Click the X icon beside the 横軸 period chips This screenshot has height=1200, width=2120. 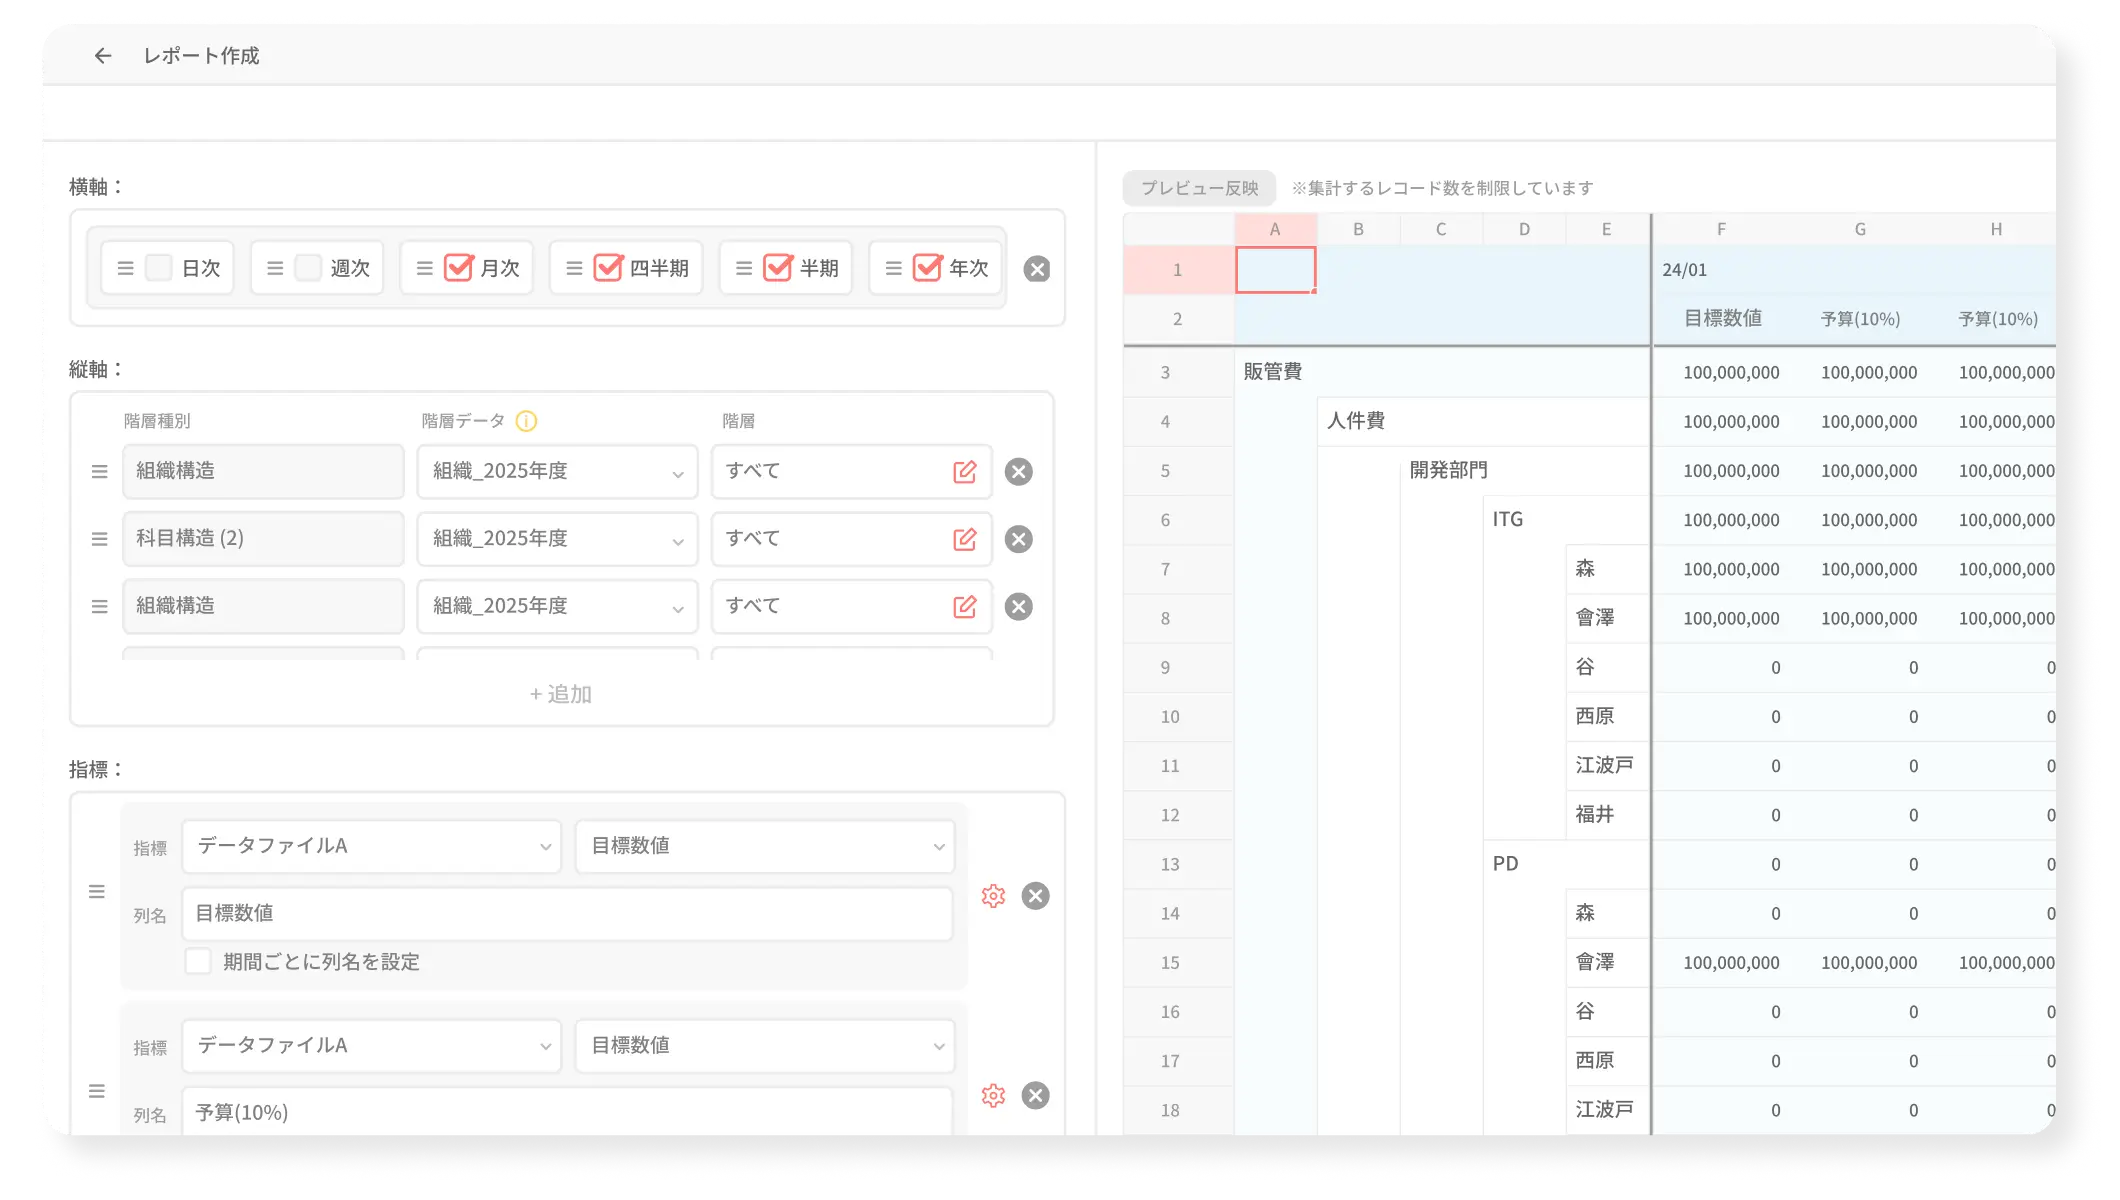(1037, 269)
